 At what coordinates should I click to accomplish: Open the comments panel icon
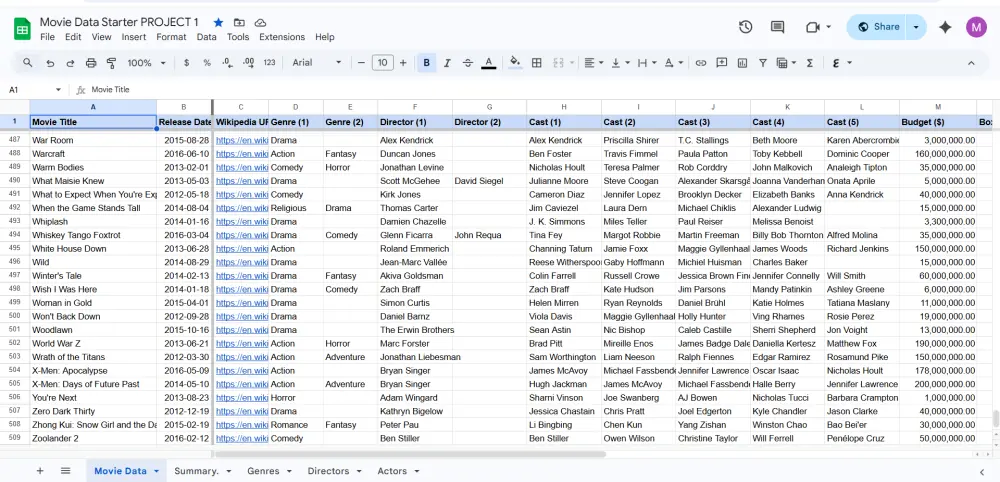click(x=777, y=27)
